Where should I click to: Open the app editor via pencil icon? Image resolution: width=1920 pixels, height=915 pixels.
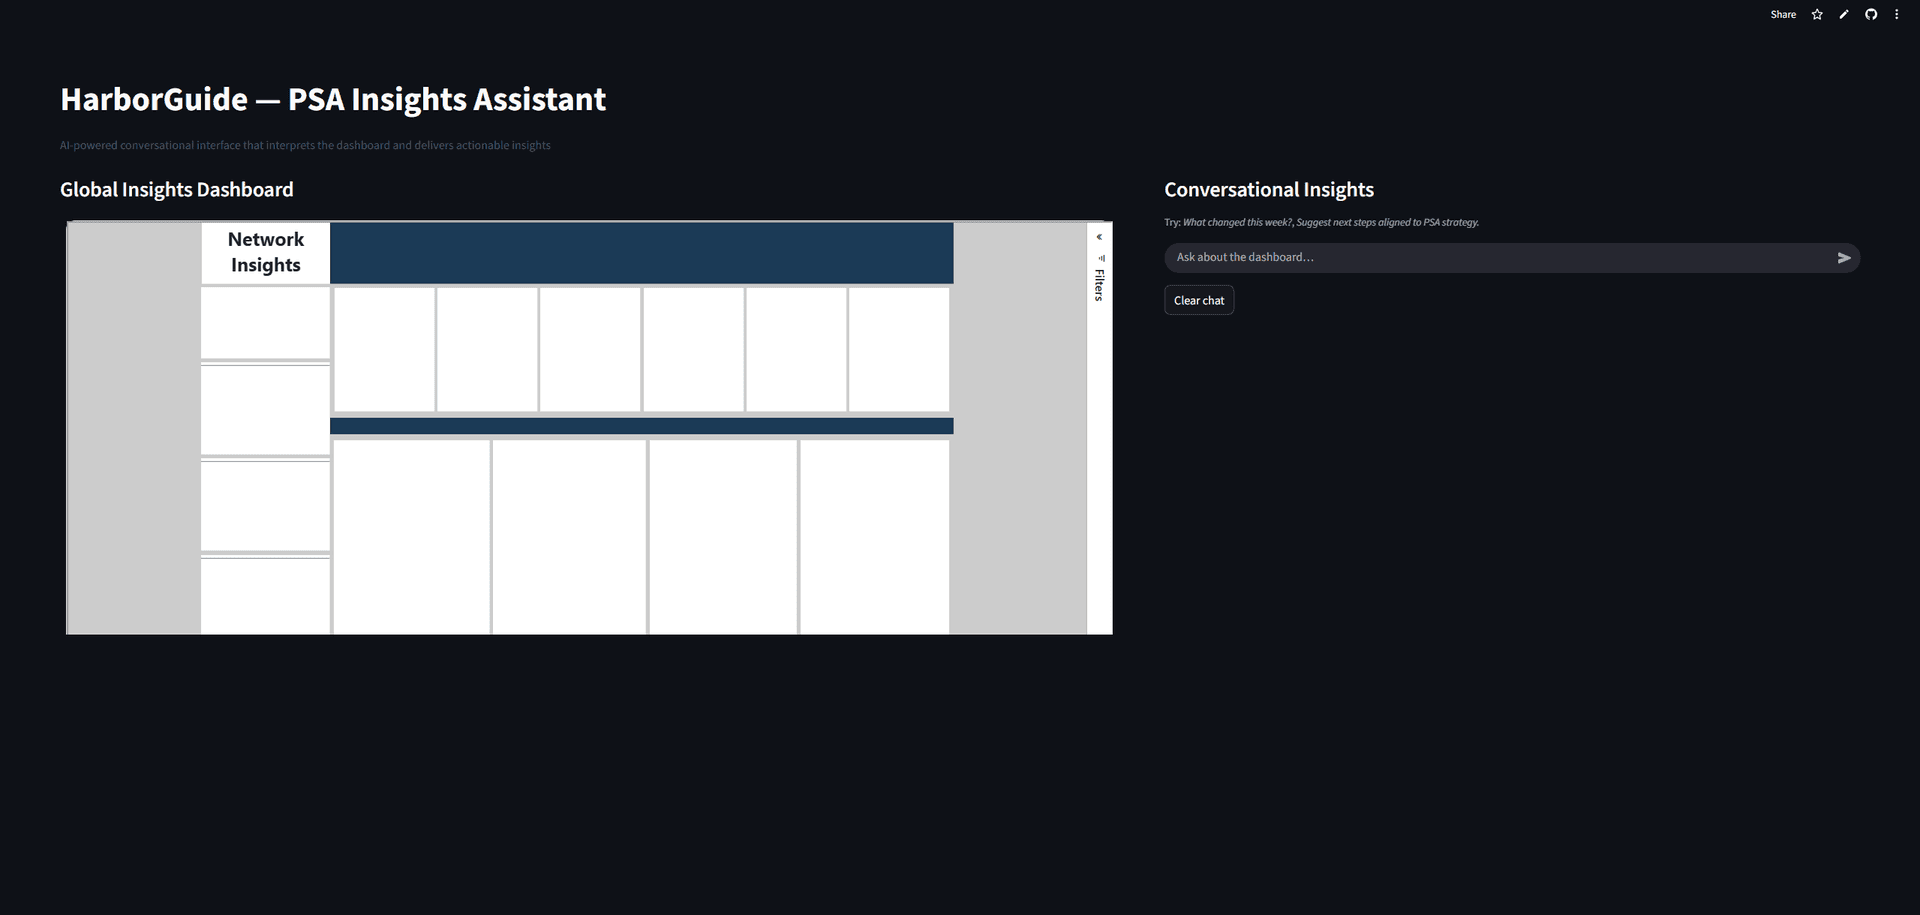point(1844,15)
